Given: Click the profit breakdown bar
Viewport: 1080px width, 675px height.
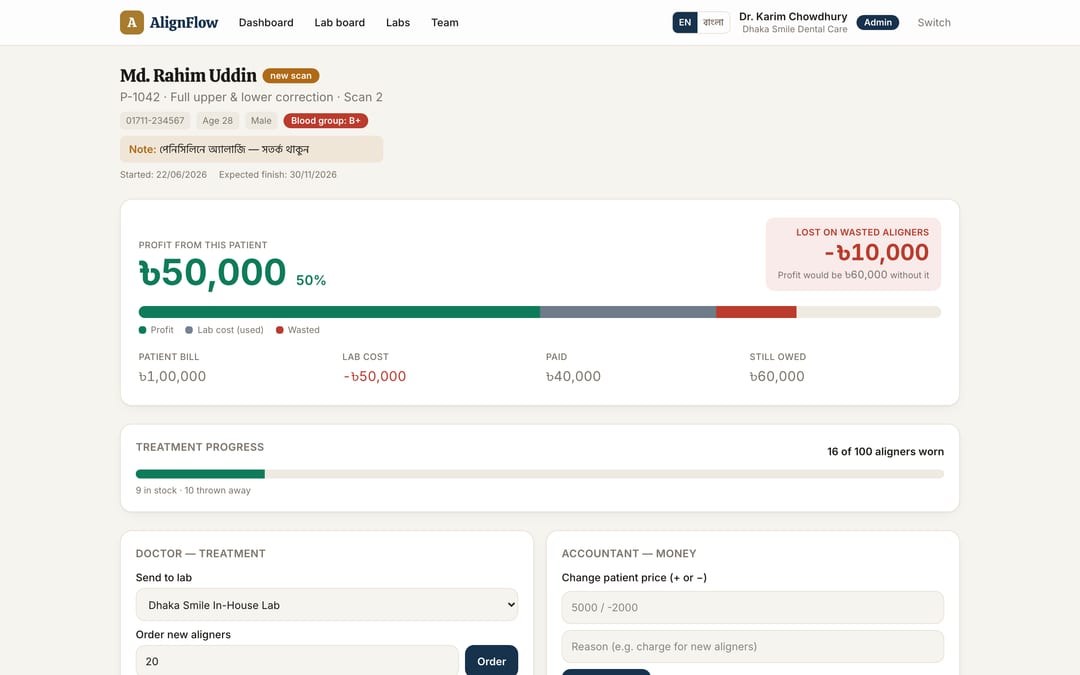Looking at the screenshot, I should point(539,312).
